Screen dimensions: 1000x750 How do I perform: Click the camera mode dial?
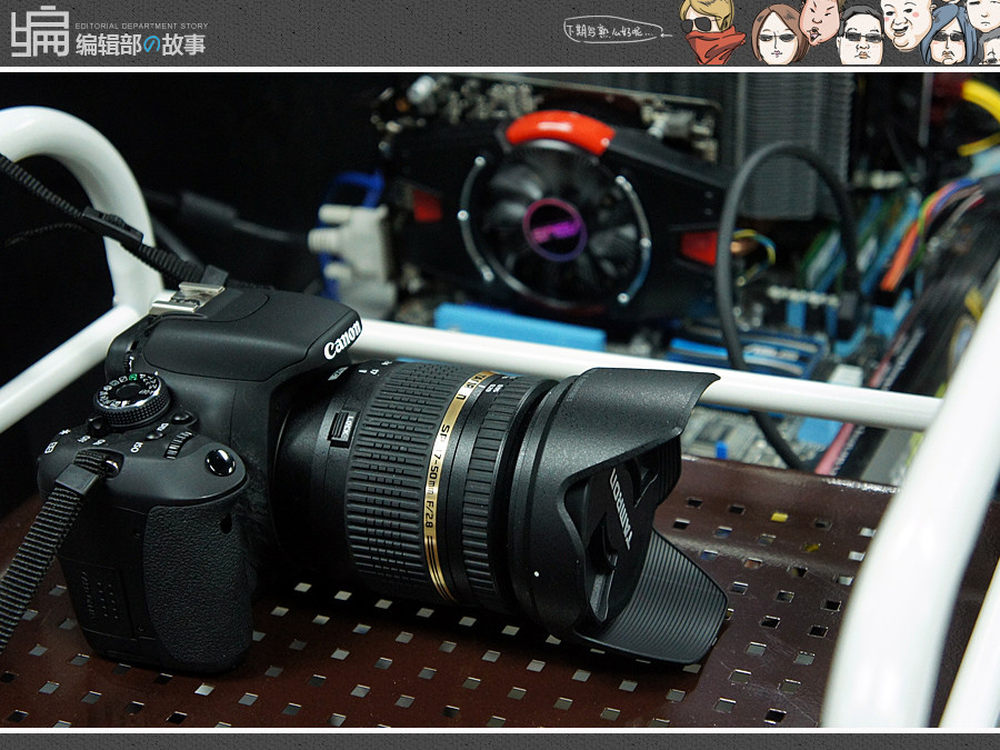(x=132, y=399)
